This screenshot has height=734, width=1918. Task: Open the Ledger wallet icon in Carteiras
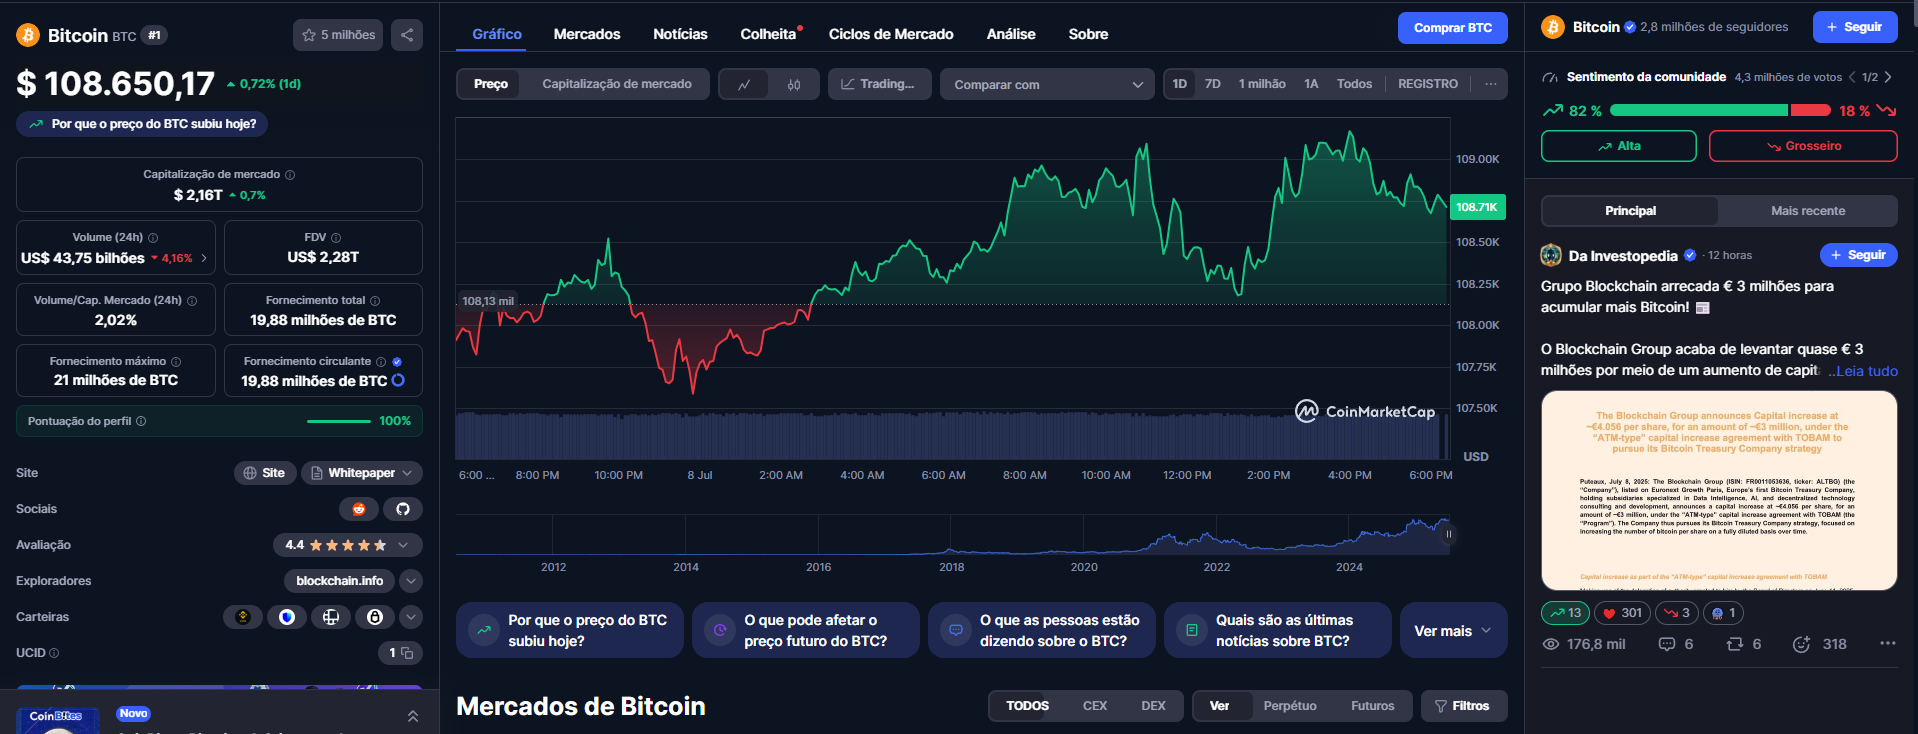[331, 617]
